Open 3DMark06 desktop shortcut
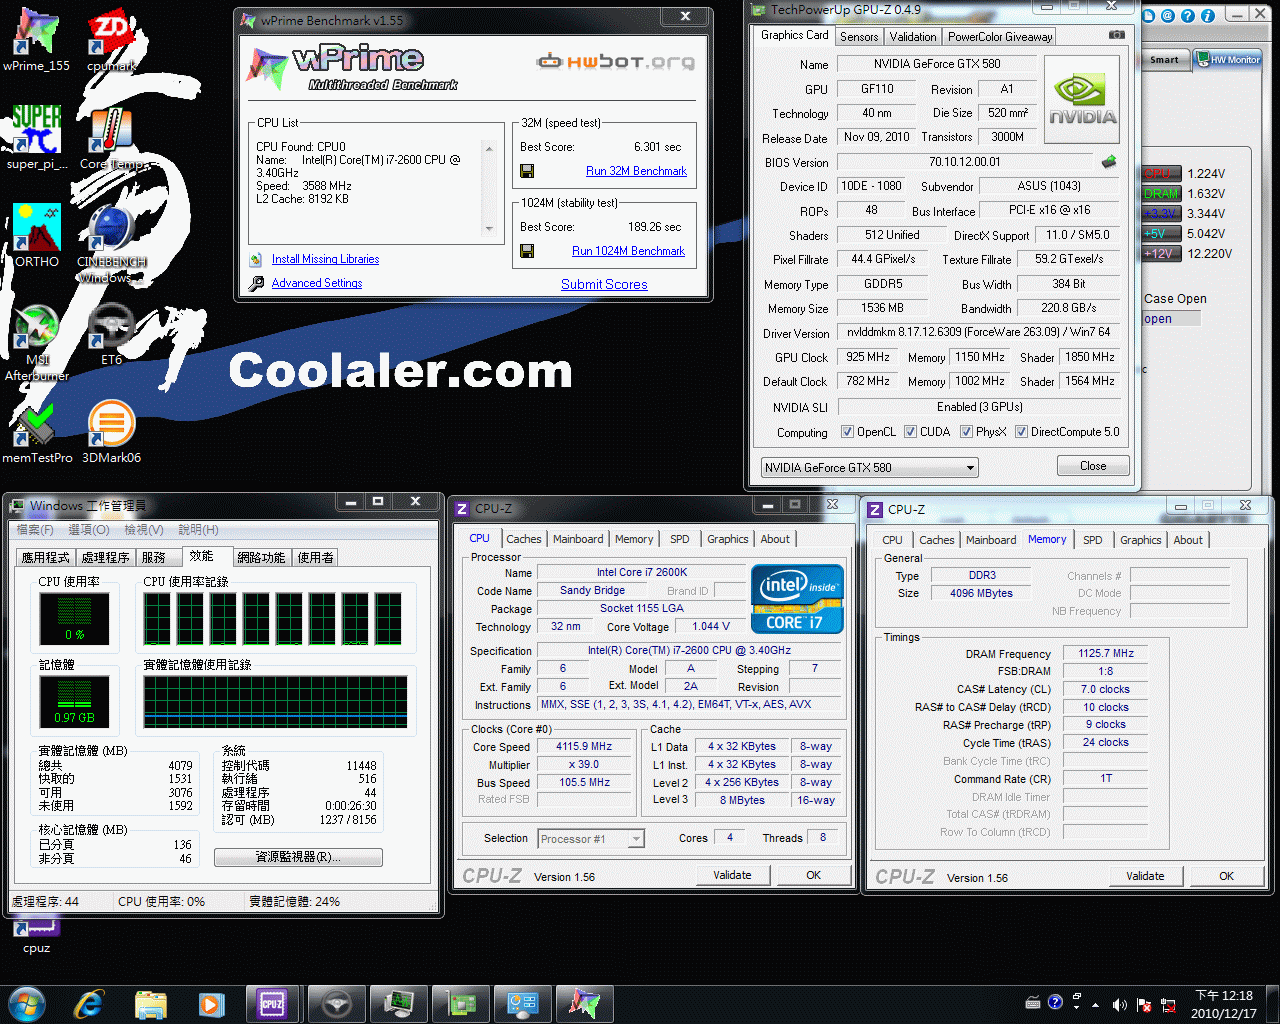Screen dimensions: 1280x1024 (111, 432)
